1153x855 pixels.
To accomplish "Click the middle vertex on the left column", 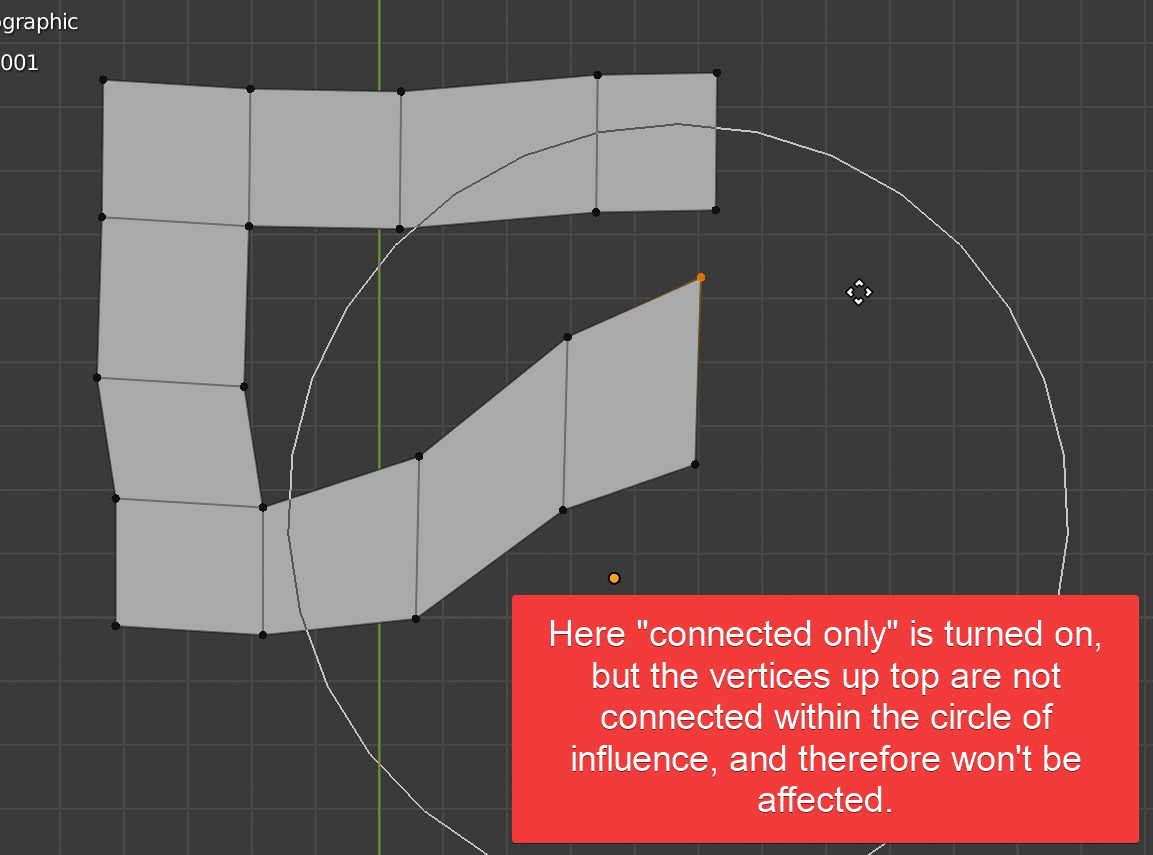I will coord(97,377).
